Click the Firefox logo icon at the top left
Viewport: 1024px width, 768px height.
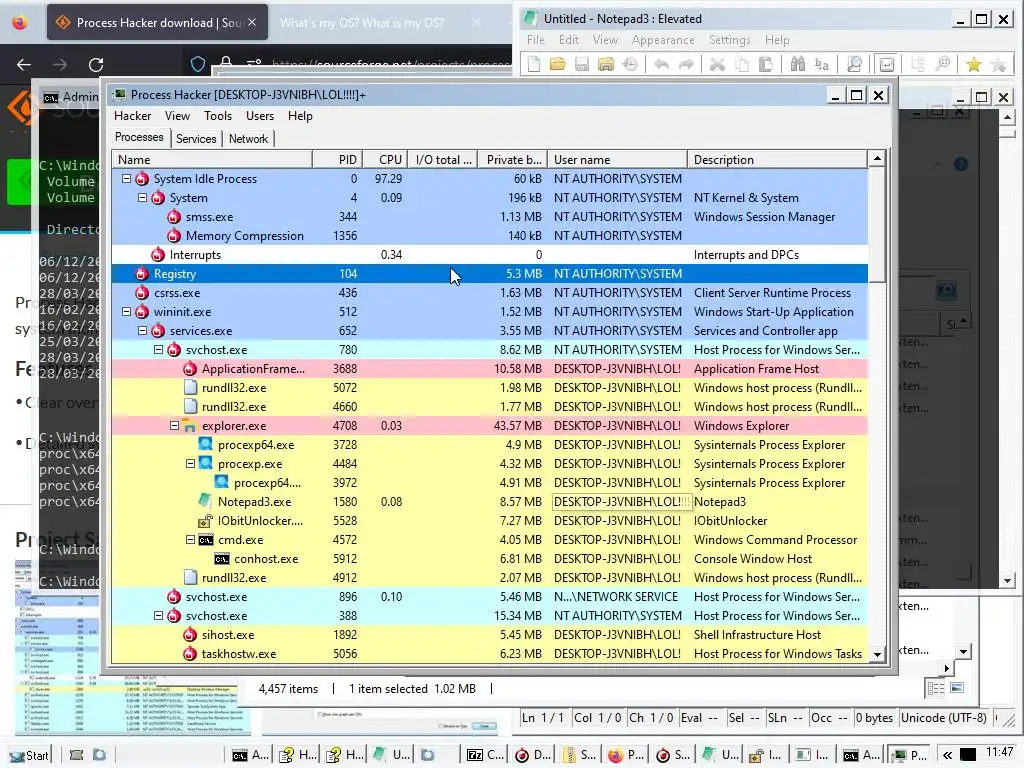point(20,22)
